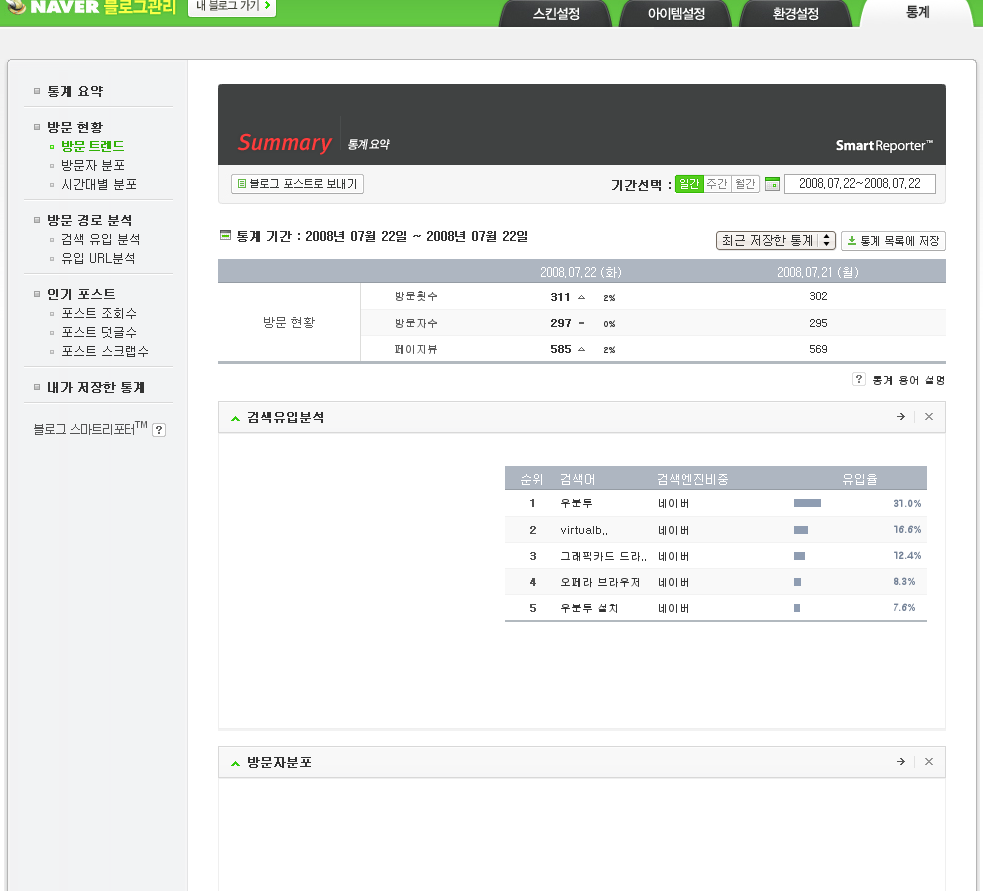Select 포스트 스크랩수 in the sidebar

(105, 351)
